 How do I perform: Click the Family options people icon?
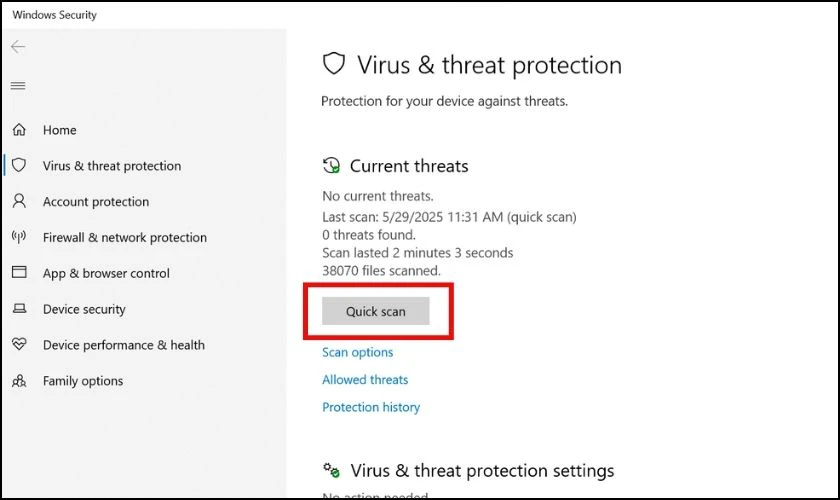(19, 380)
